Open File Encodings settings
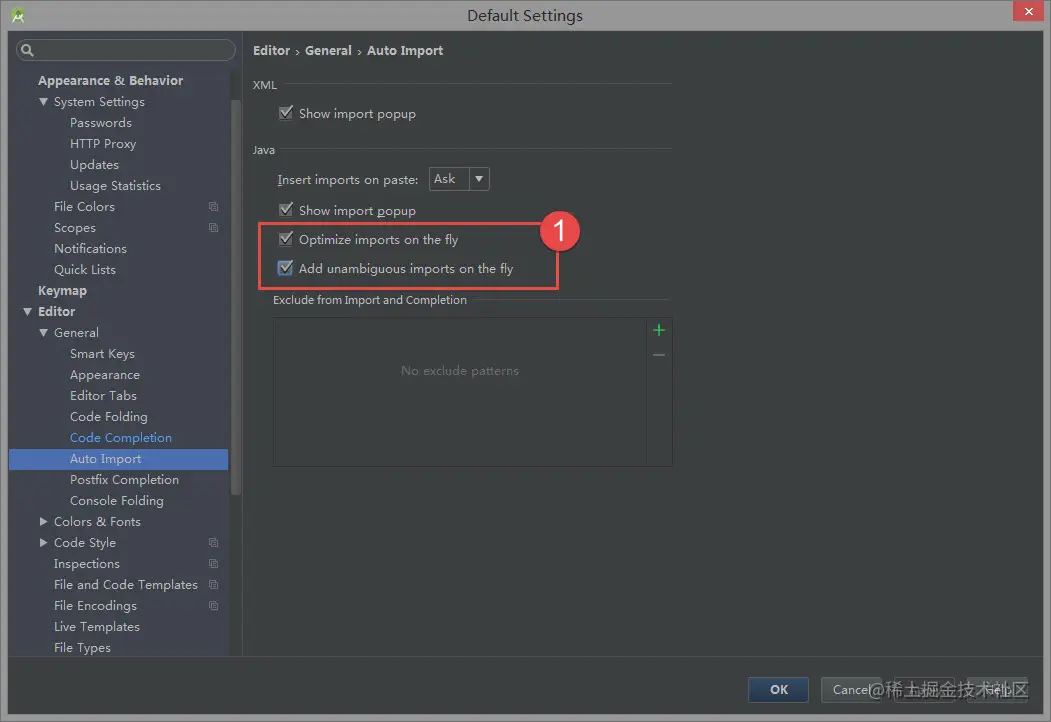1051x722 pixels. (x=95, y=606)
